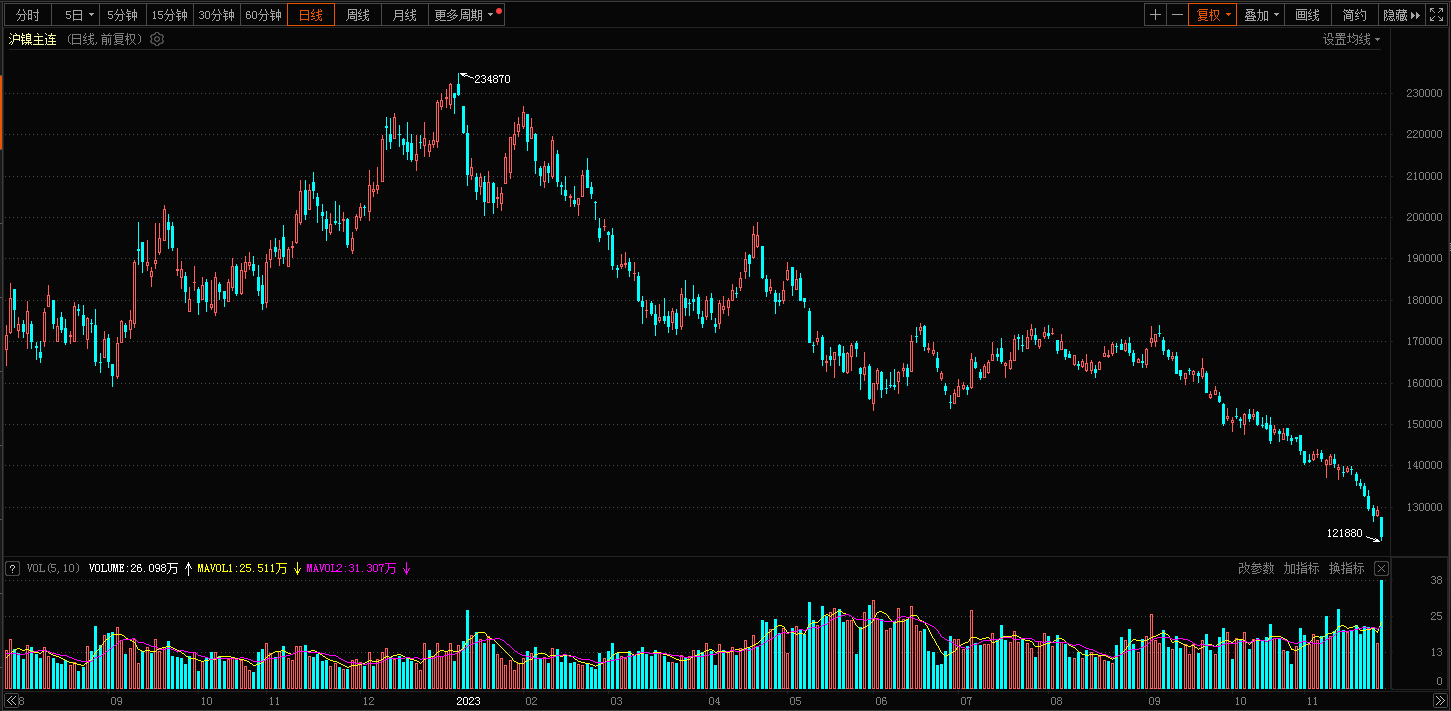Click MAVOL1:25.511万 yellow value
1451x711 pixels.
(x=242, y=568)
